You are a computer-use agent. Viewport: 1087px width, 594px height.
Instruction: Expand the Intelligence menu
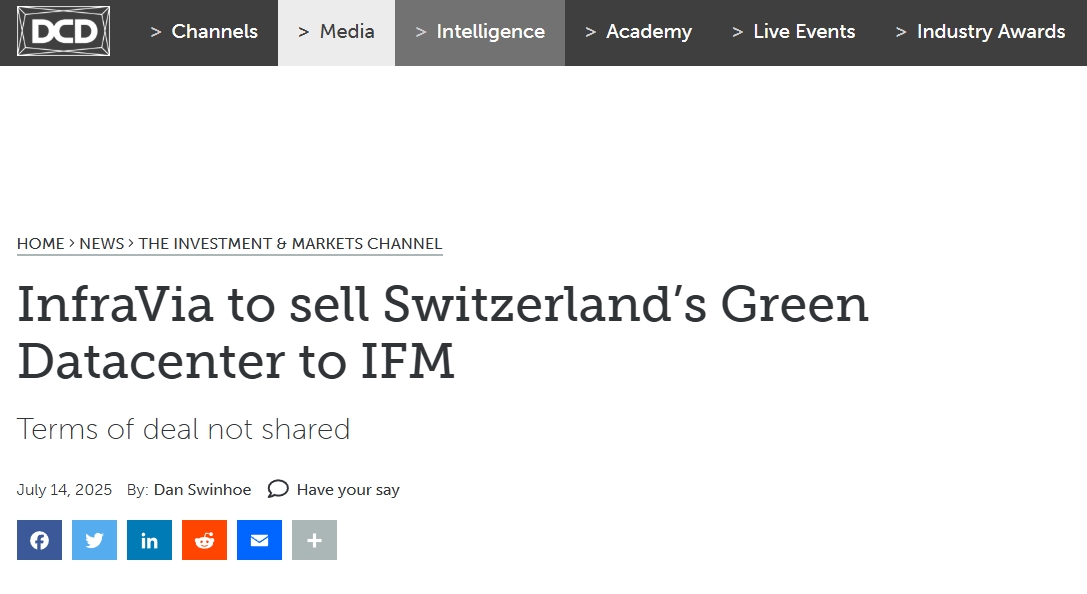coord(480,32)
